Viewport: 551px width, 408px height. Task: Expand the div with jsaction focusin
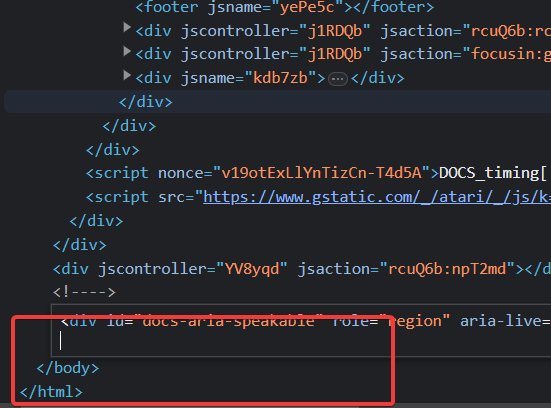pyautogui.click(x=127, y=52)
